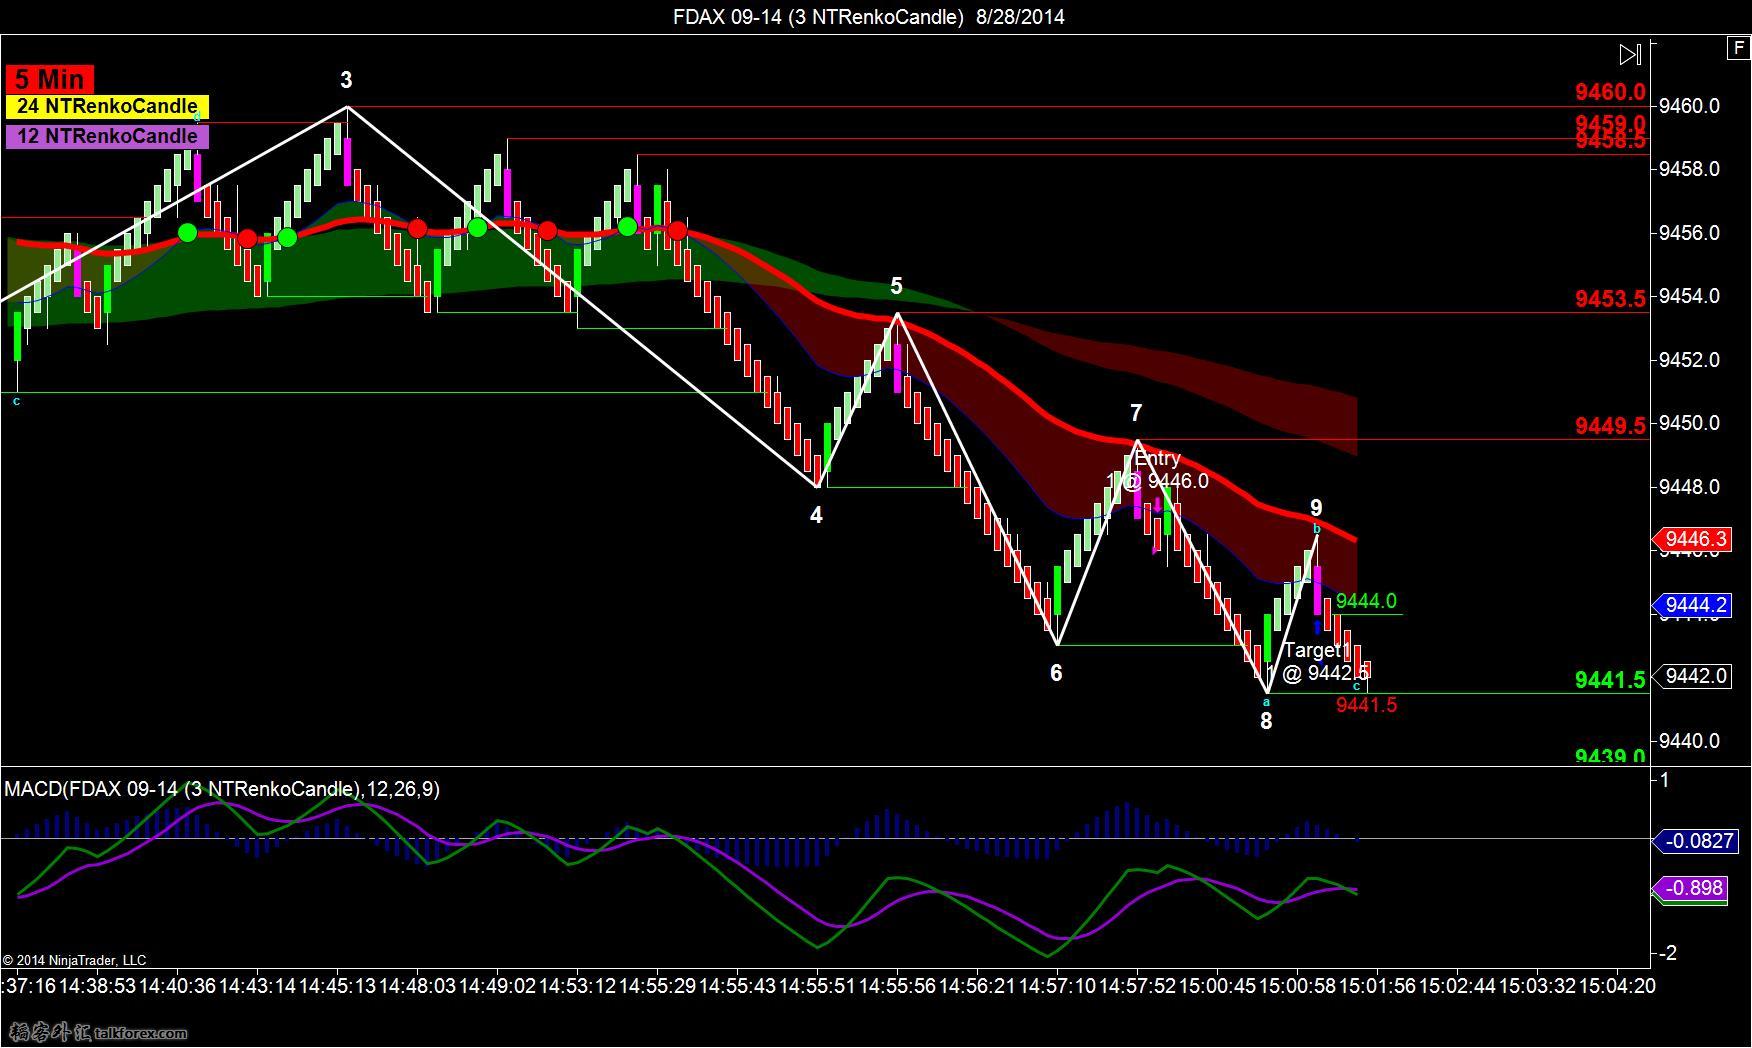The width and height of the screenshot is (1752, 1048).
Task: Click the 14:53:12 time axis label
Action: (577, 986)
